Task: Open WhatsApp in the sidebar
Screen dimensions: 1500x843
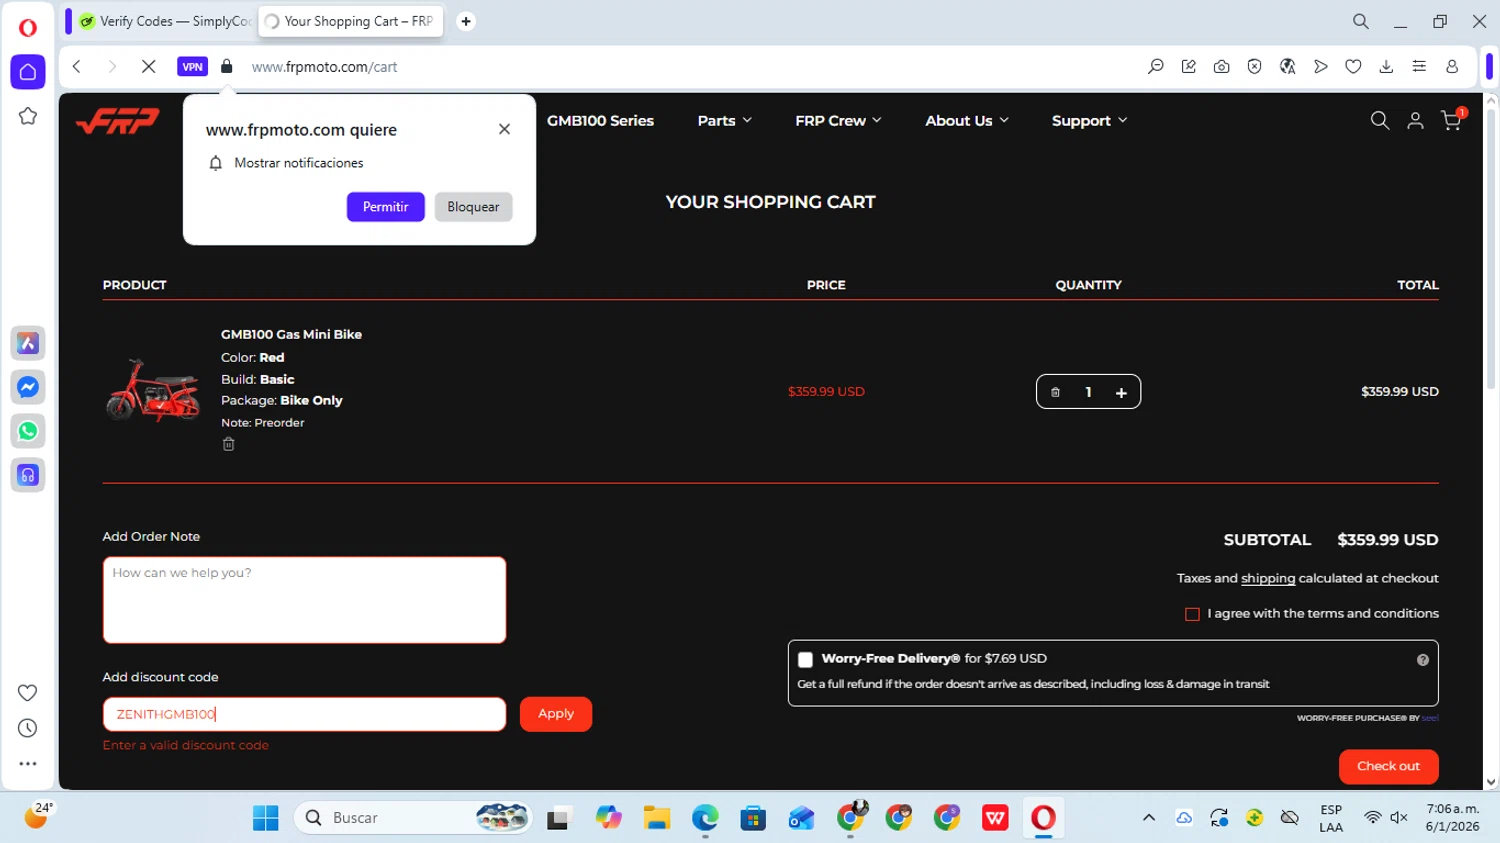Action: point(28,431)
